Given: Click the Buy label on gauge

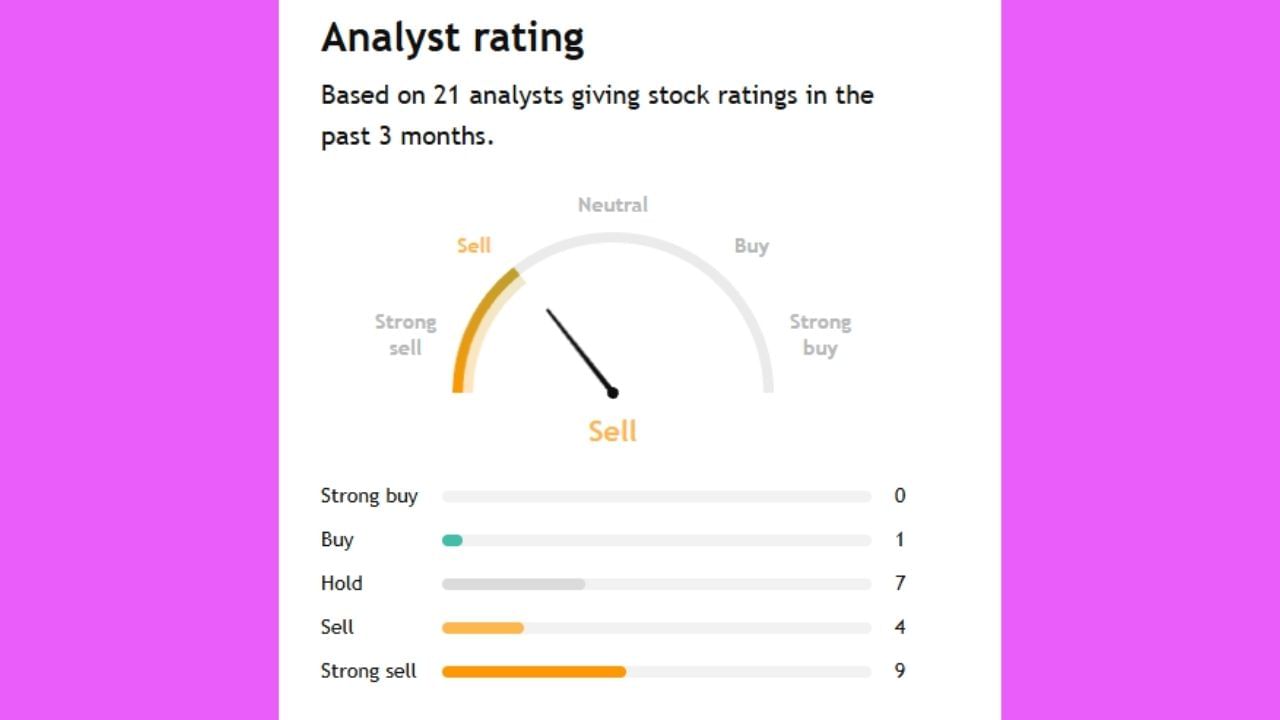Looking at the screenshot, I should point(751,246).
